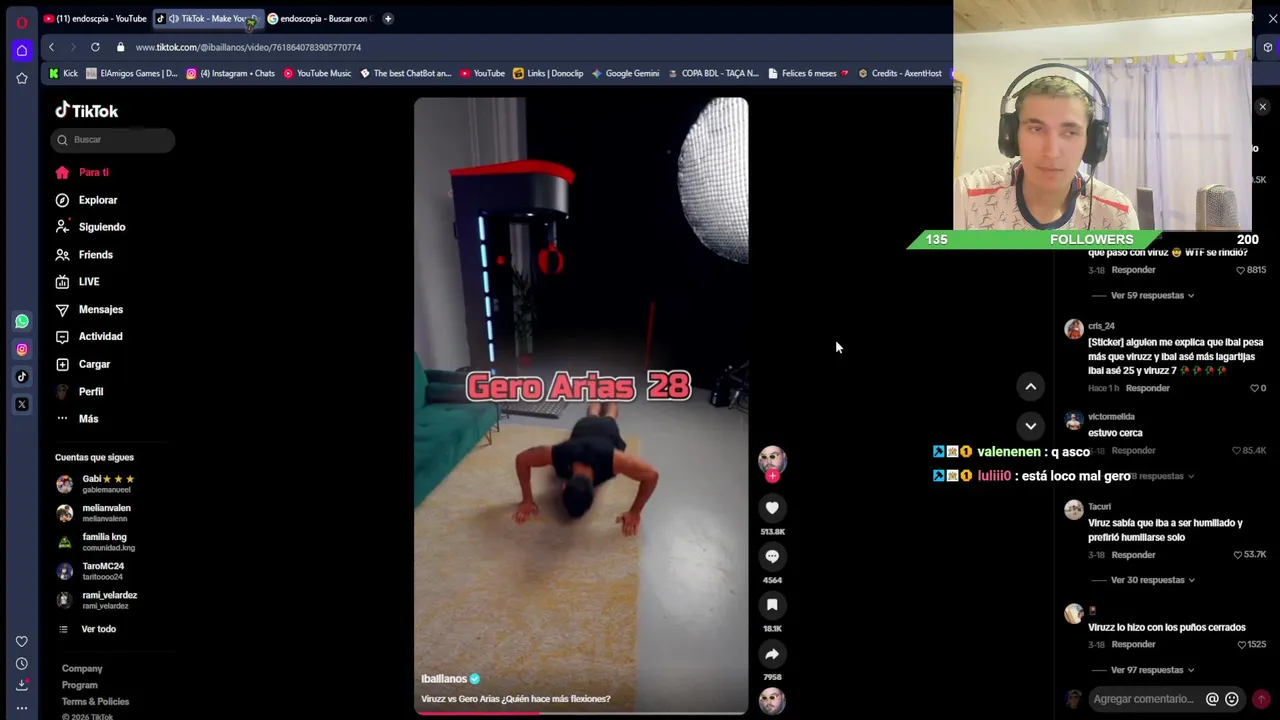Open ibaillanos username on video
Image resolution: width=1280 pixels, height=720 pixels.
tap(444, 679)
